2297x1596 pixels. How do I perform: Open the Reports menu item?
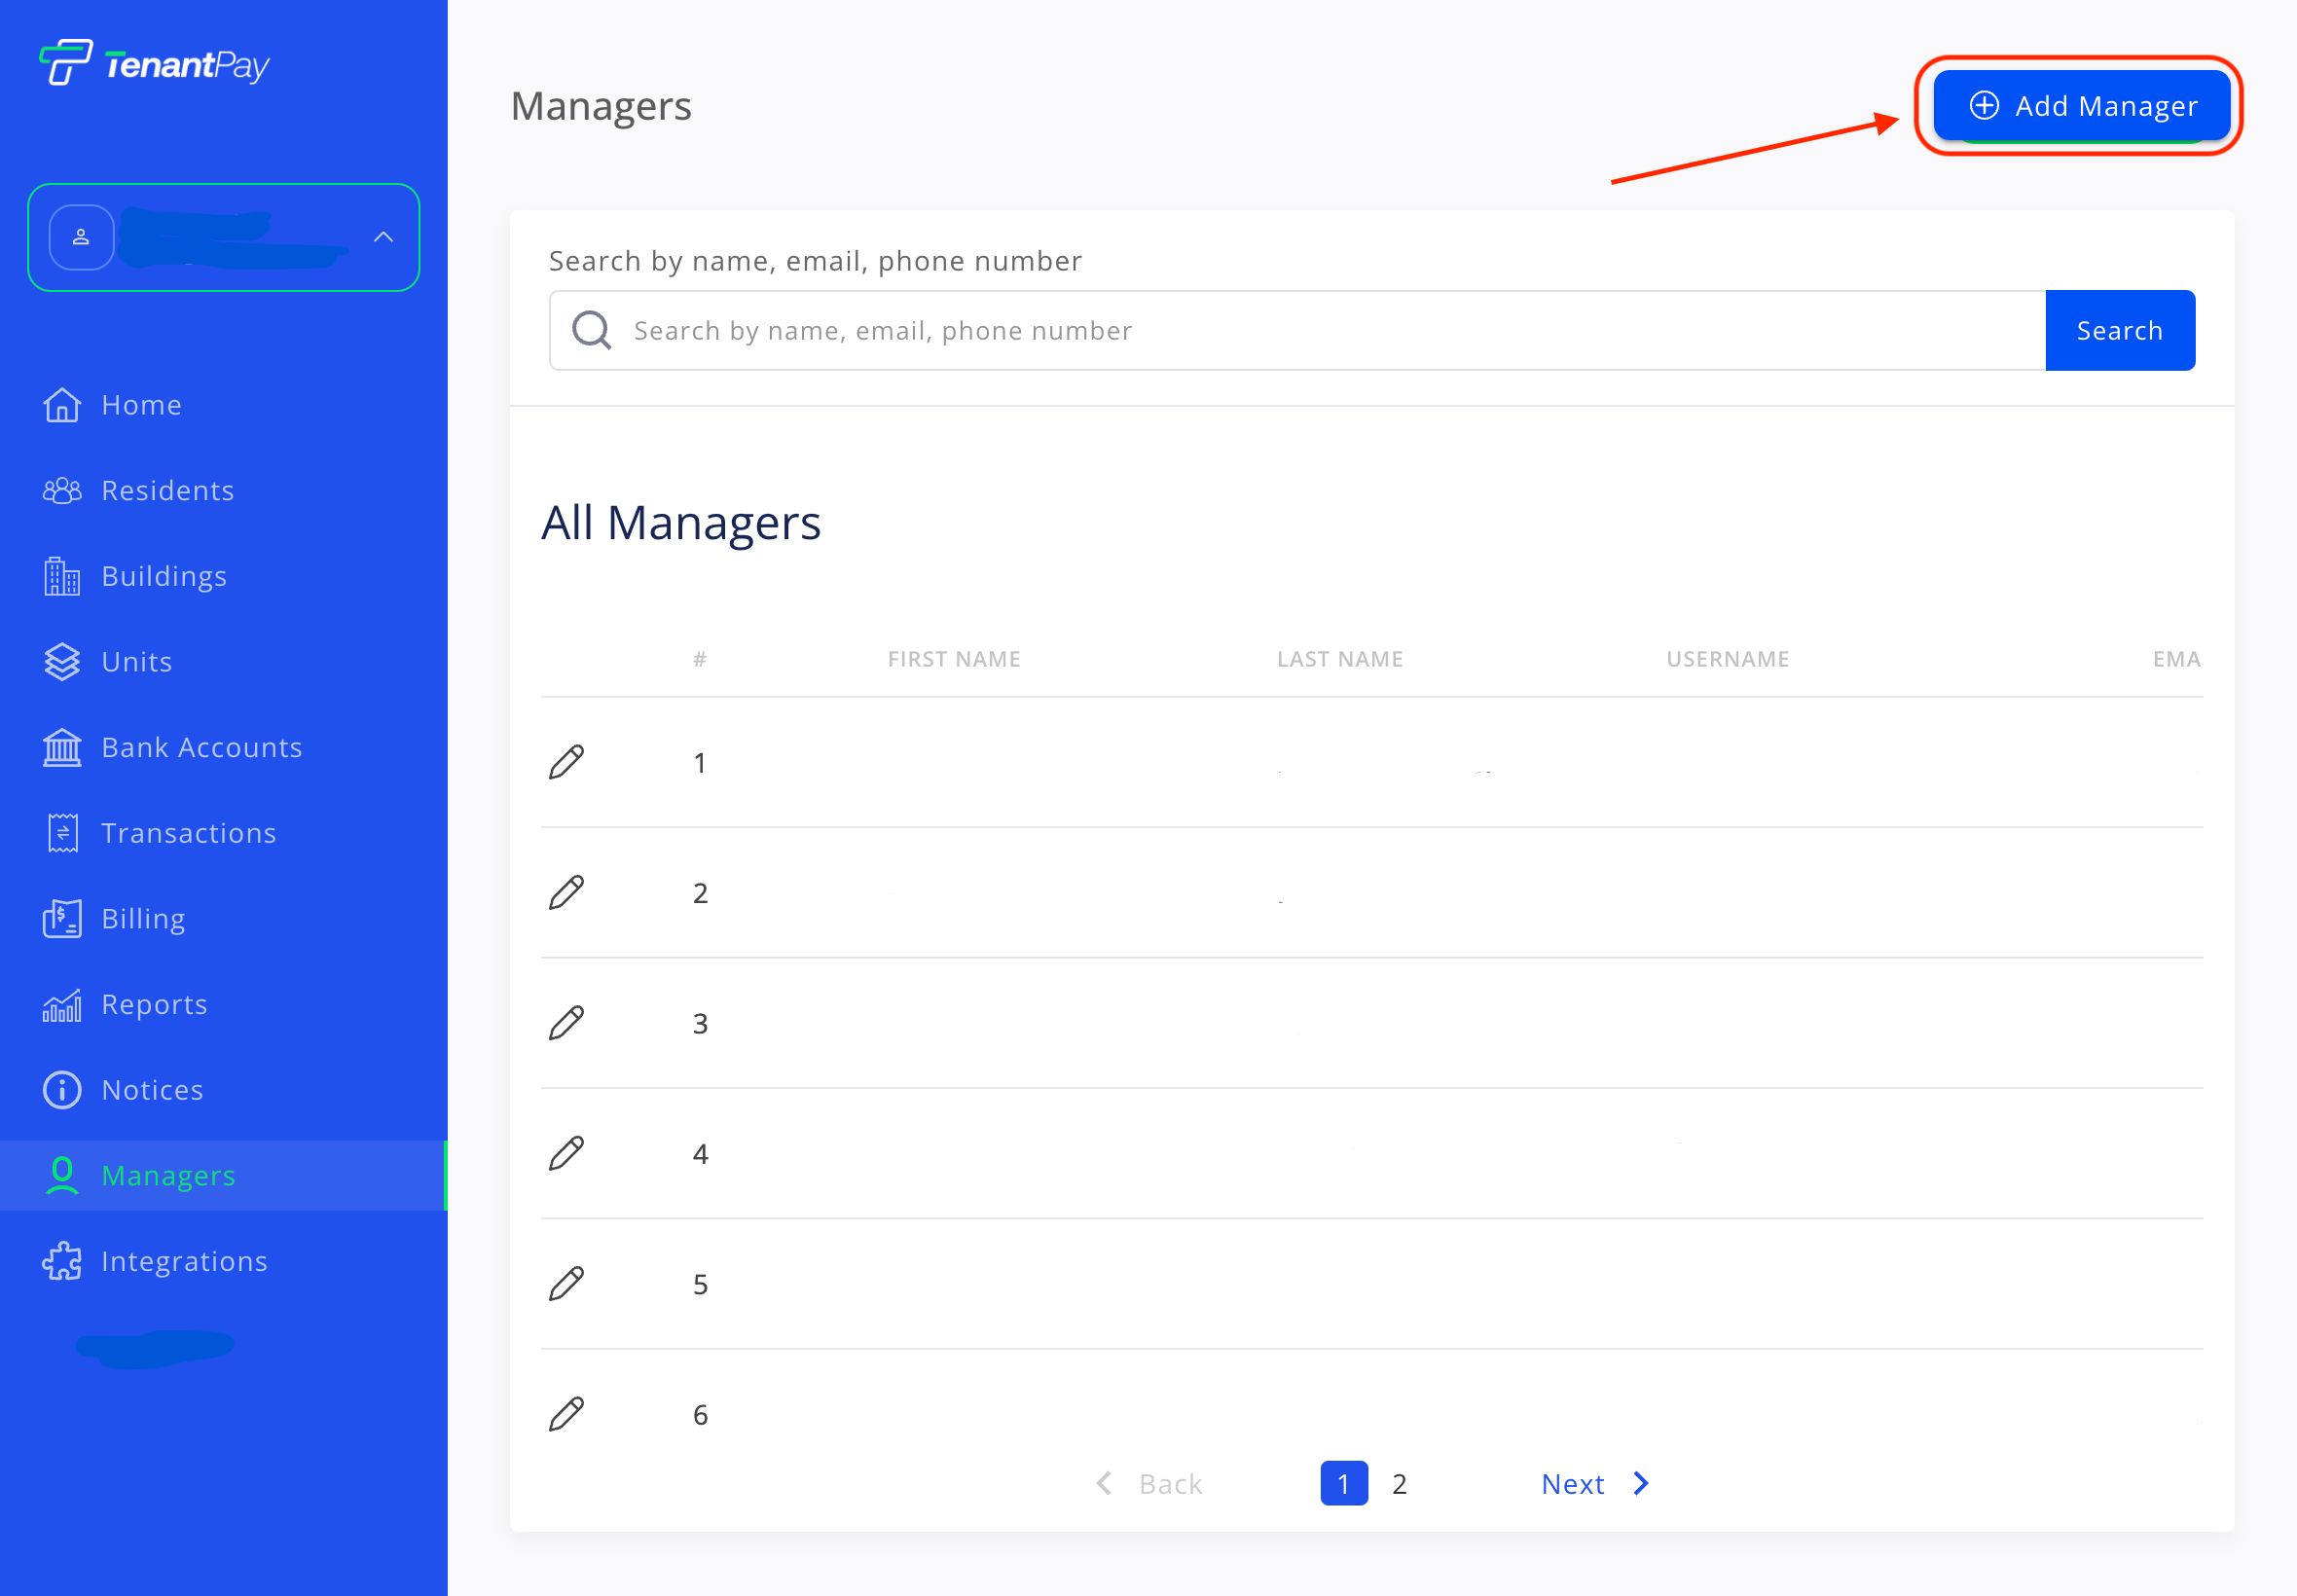154,1004
